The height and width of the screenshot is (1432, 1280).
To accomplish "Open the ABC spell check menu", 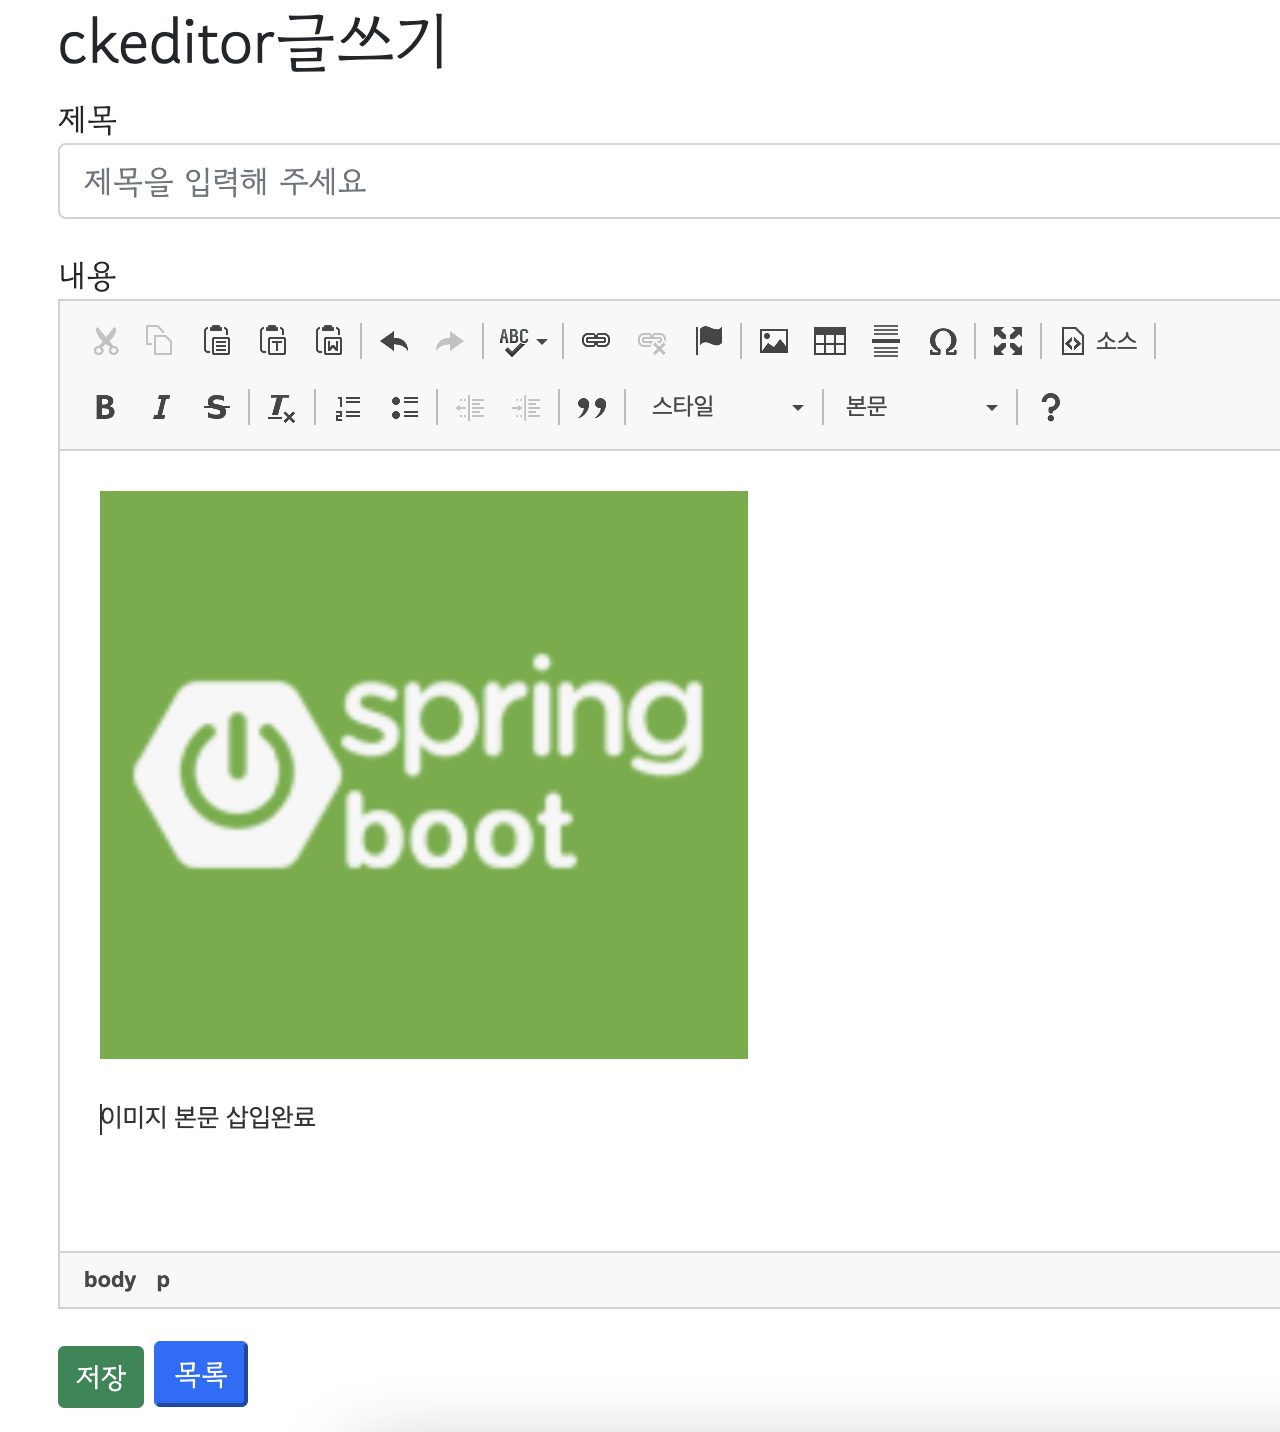I will click(x=523, y=341).
